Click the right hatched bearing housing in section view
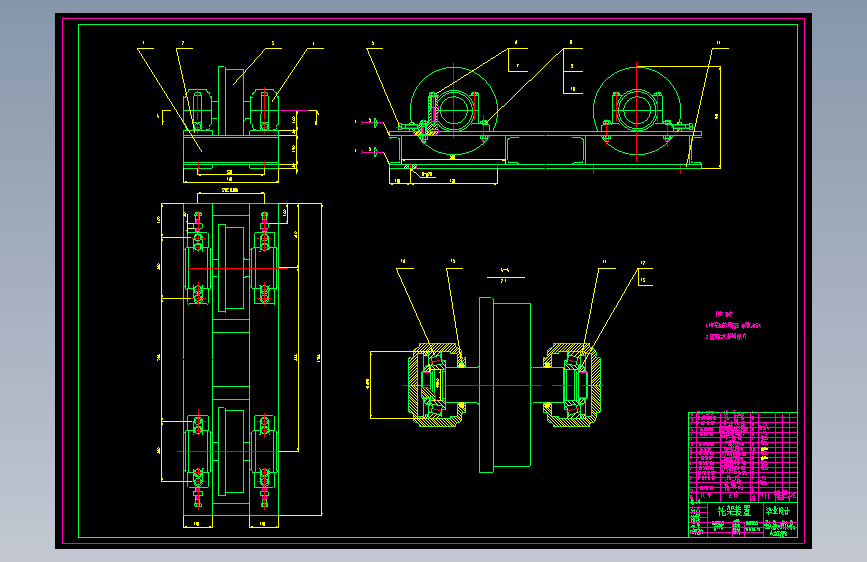 pyautogui.click(x=572, y=385)
